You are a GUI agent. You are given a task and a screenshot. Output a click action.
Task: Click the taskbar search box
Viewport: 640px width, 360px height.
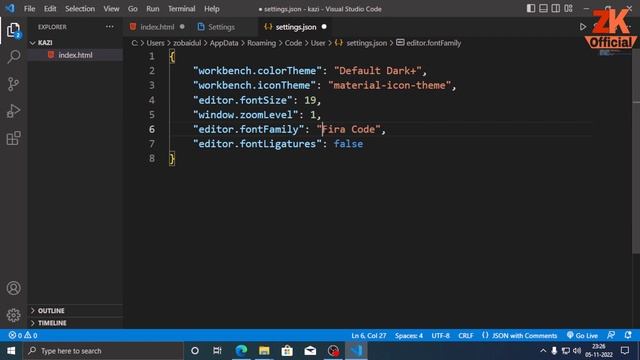click(x=103, y=351)
